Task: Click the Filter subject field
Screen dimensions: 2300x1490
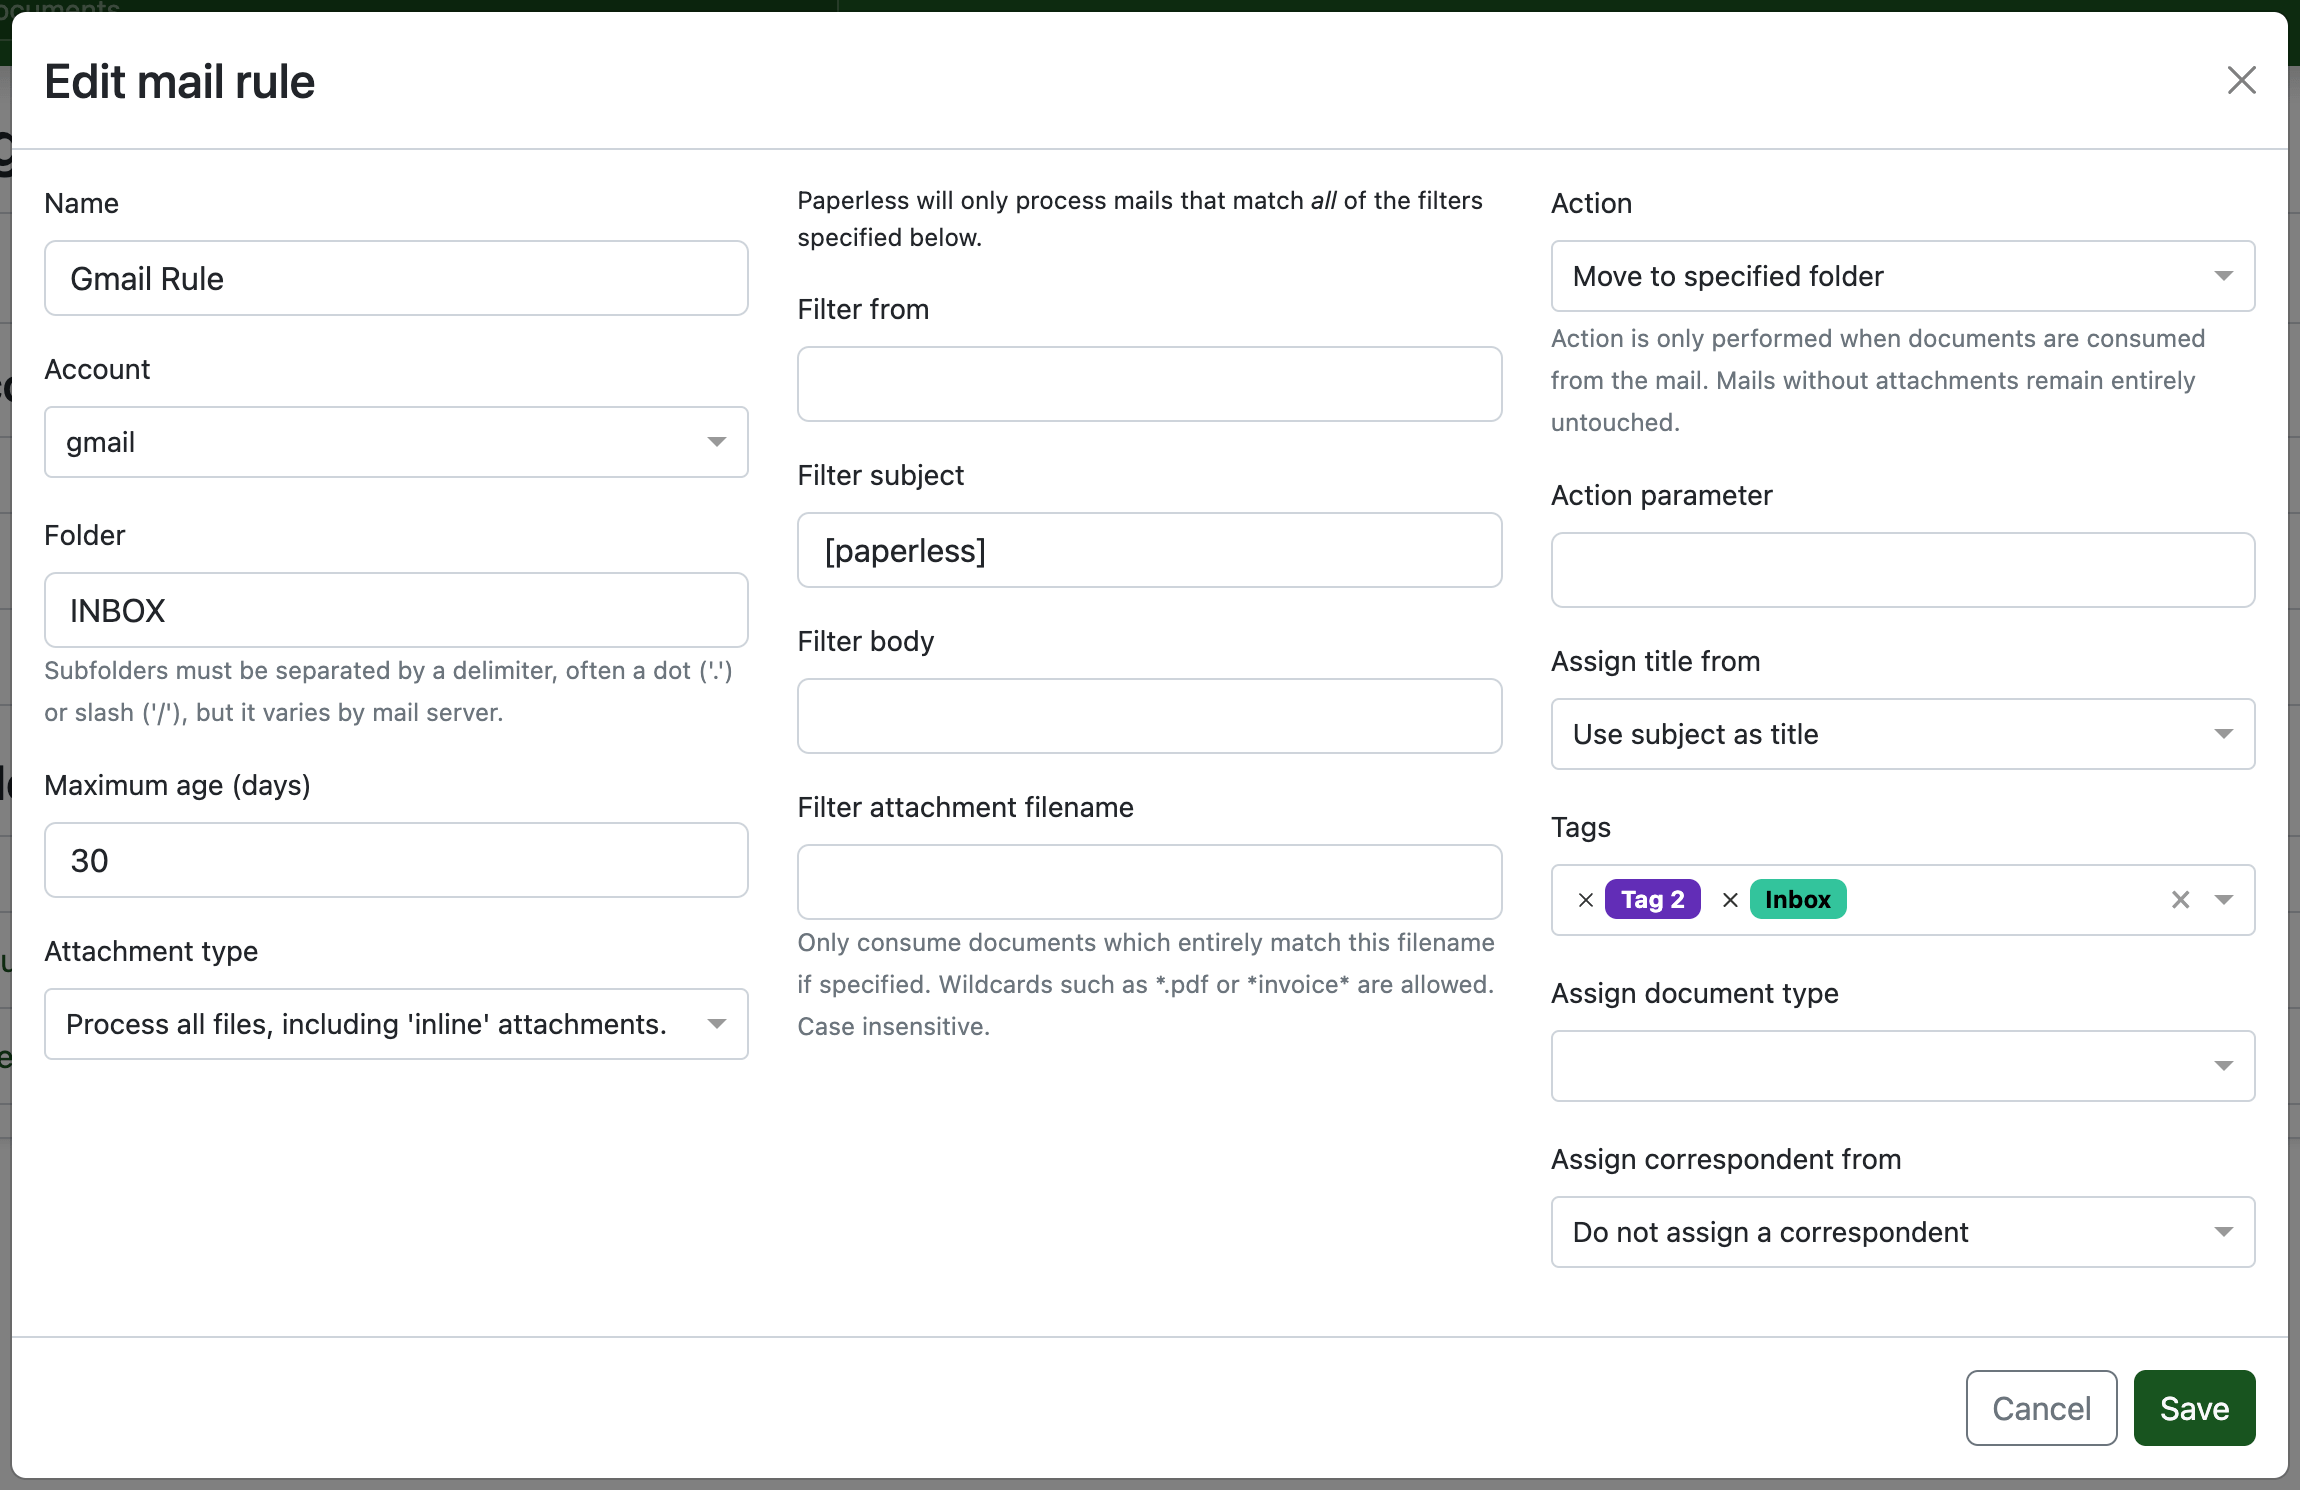Action: 1149,550
